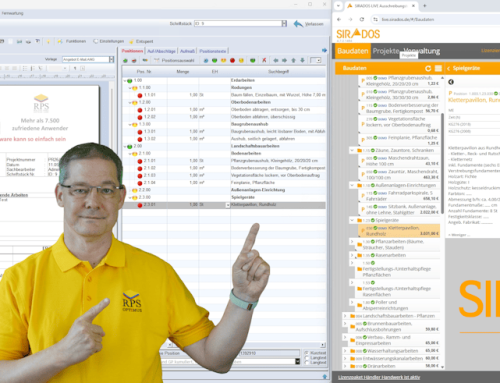
Task: Collapse the Außenanlagen Einrichtungen folder
Action: pos(352,185)
